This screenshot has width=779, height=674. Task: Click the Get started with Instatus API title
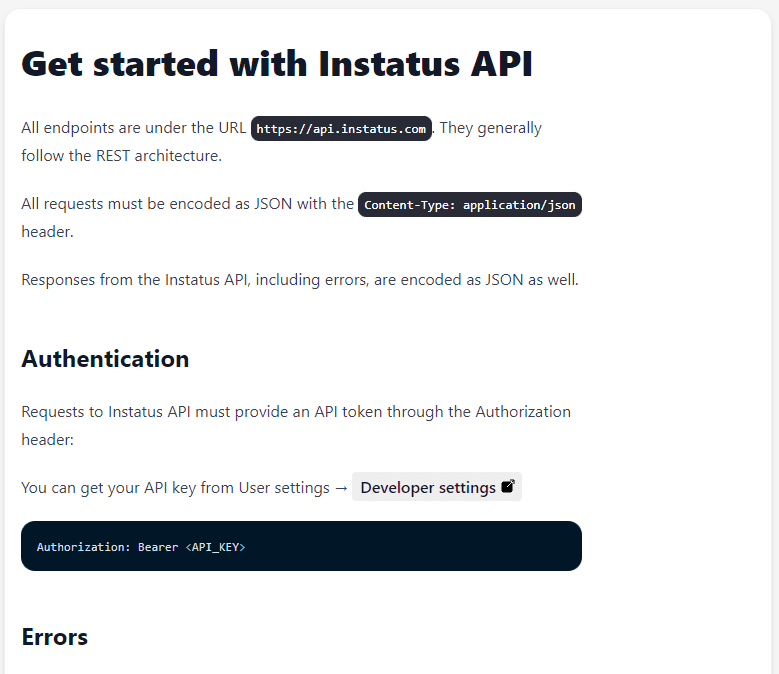pyautogui.click(x=277, y=64)
